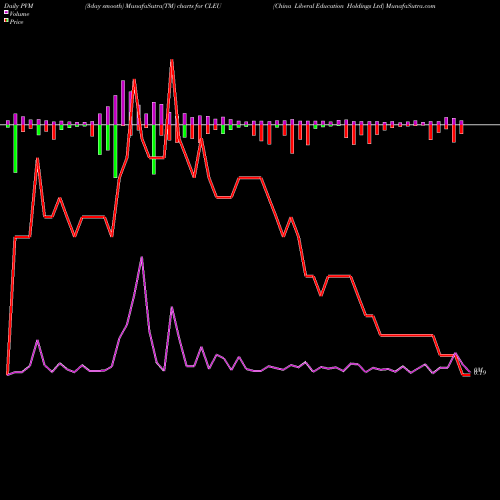500x500 pixels.
Task: Click the Price legend swatch
Action: click(6, 21)
